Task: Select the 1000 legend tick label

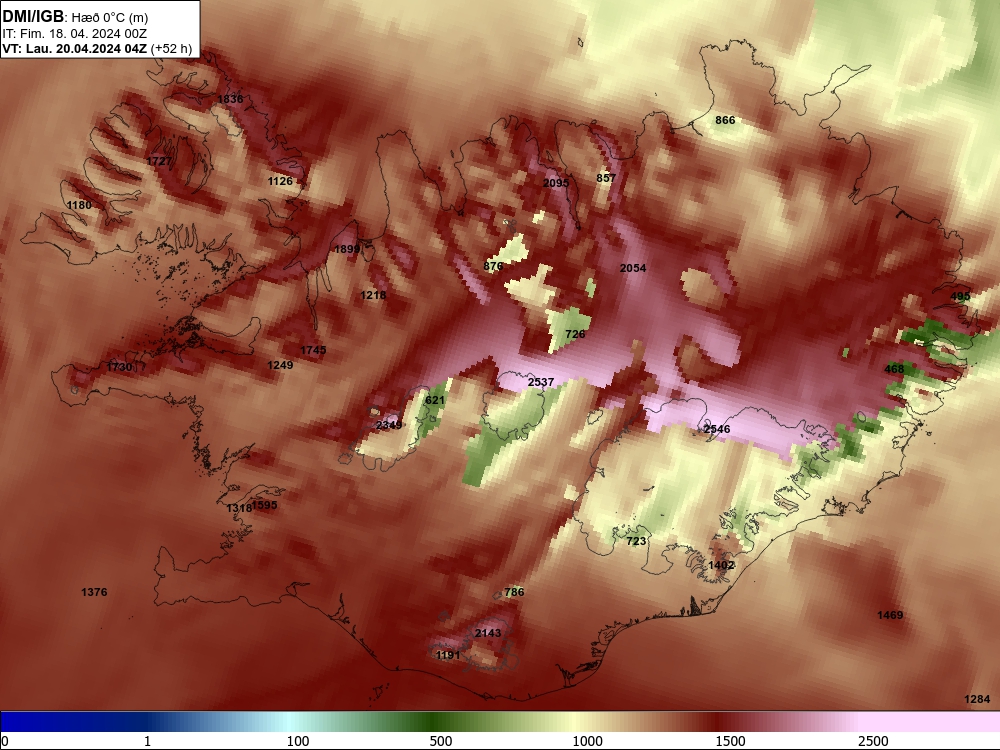Action: pyautogui.click(x=587, y=741)
